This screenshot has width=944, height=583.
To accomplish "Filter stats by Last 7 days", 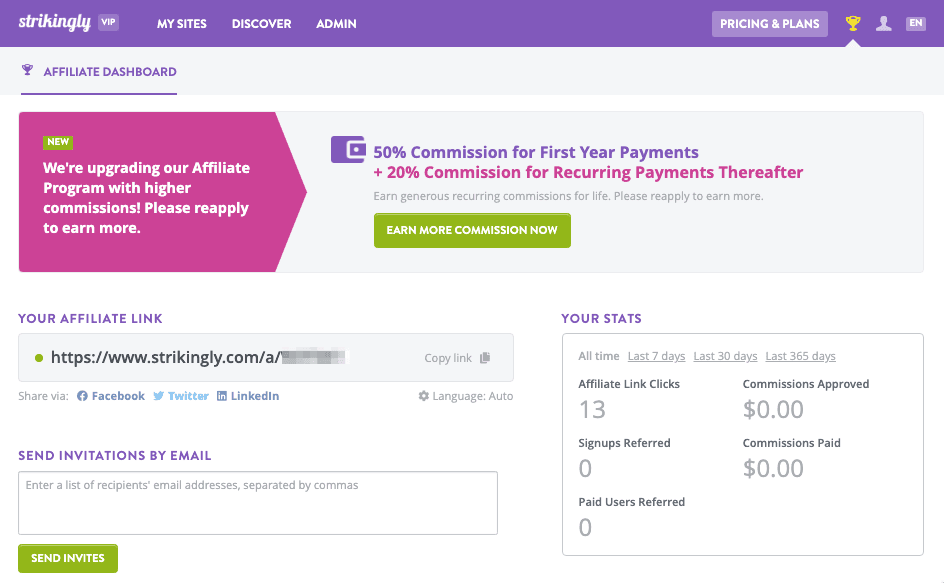I will coord(656,356).
